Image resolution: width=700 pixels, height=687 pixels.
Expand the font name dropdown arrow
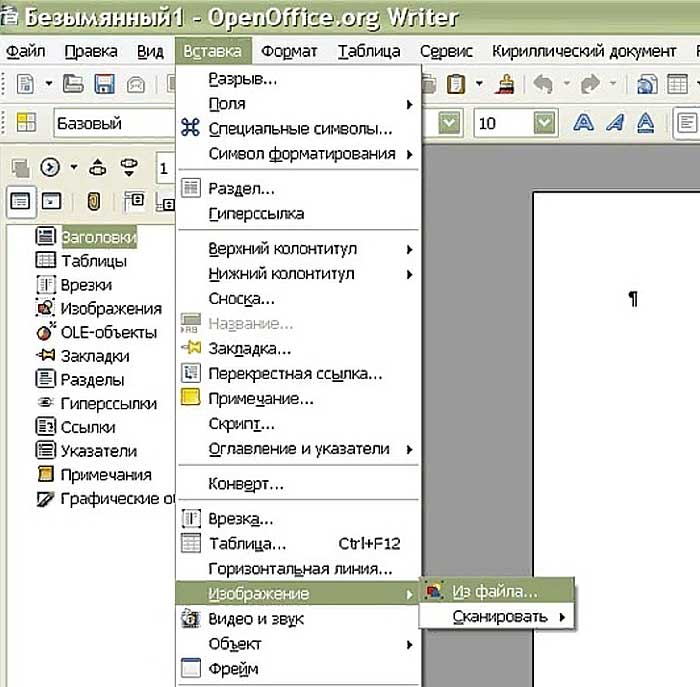pyautogui.click(x=449, y=122)
